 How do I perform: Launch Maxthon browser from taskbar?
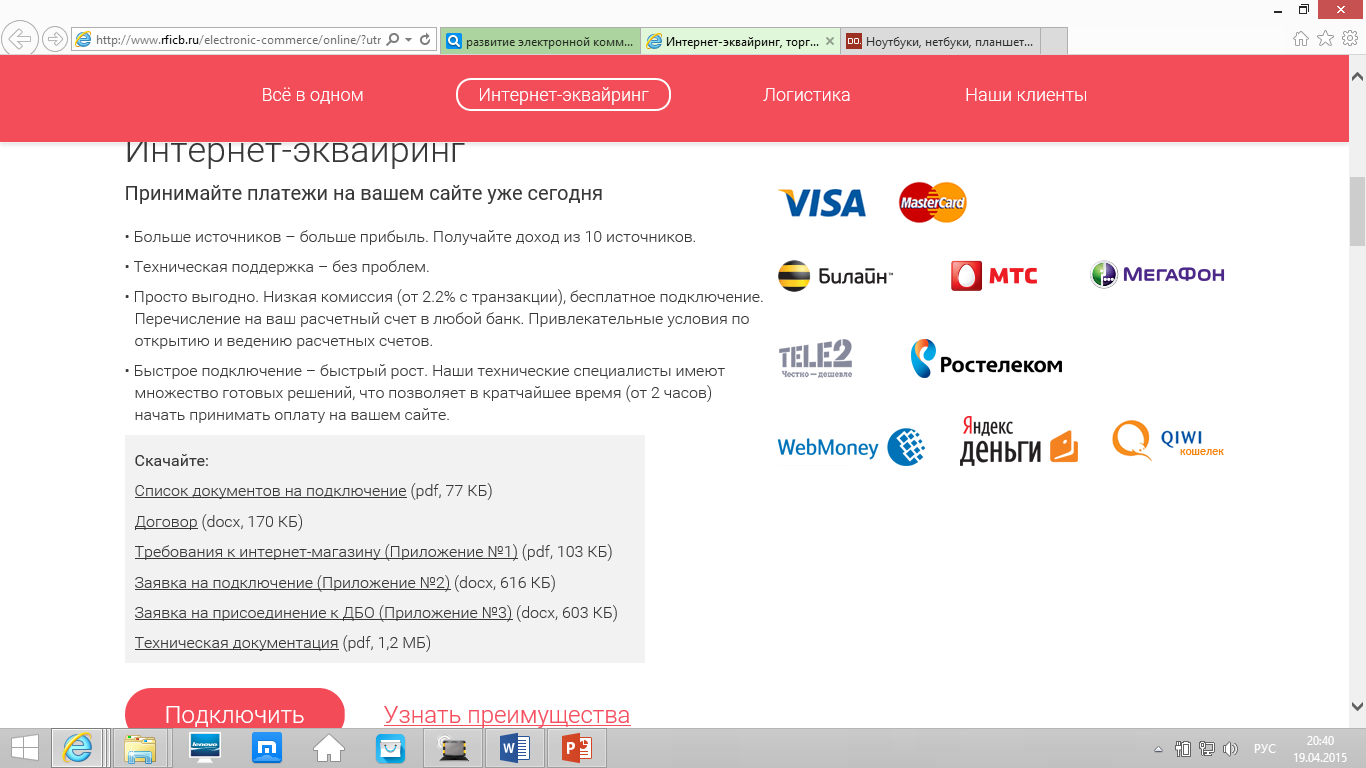click(267, 748)
